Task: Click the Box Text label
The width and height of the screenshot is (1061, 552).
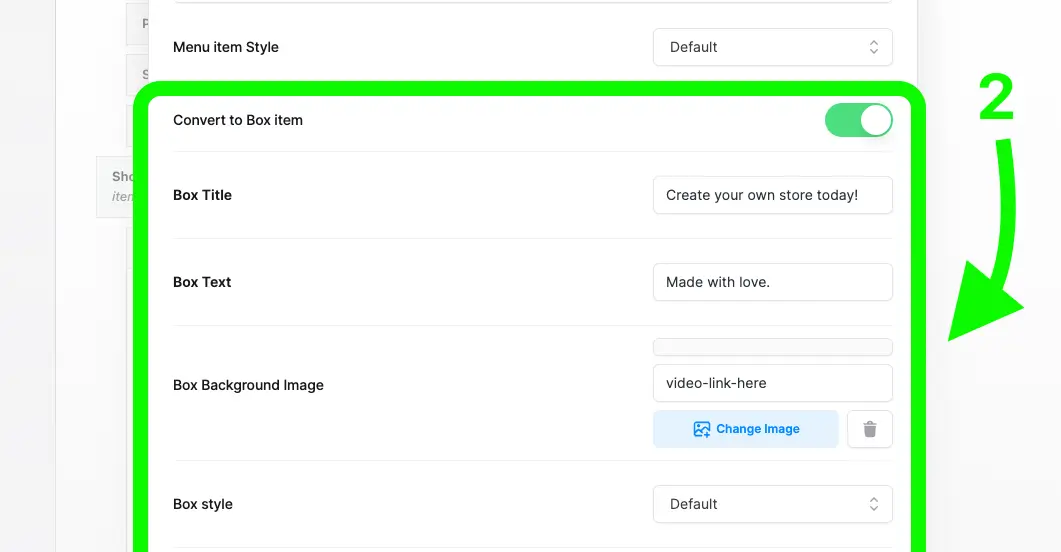Action: tap(202, 282)
